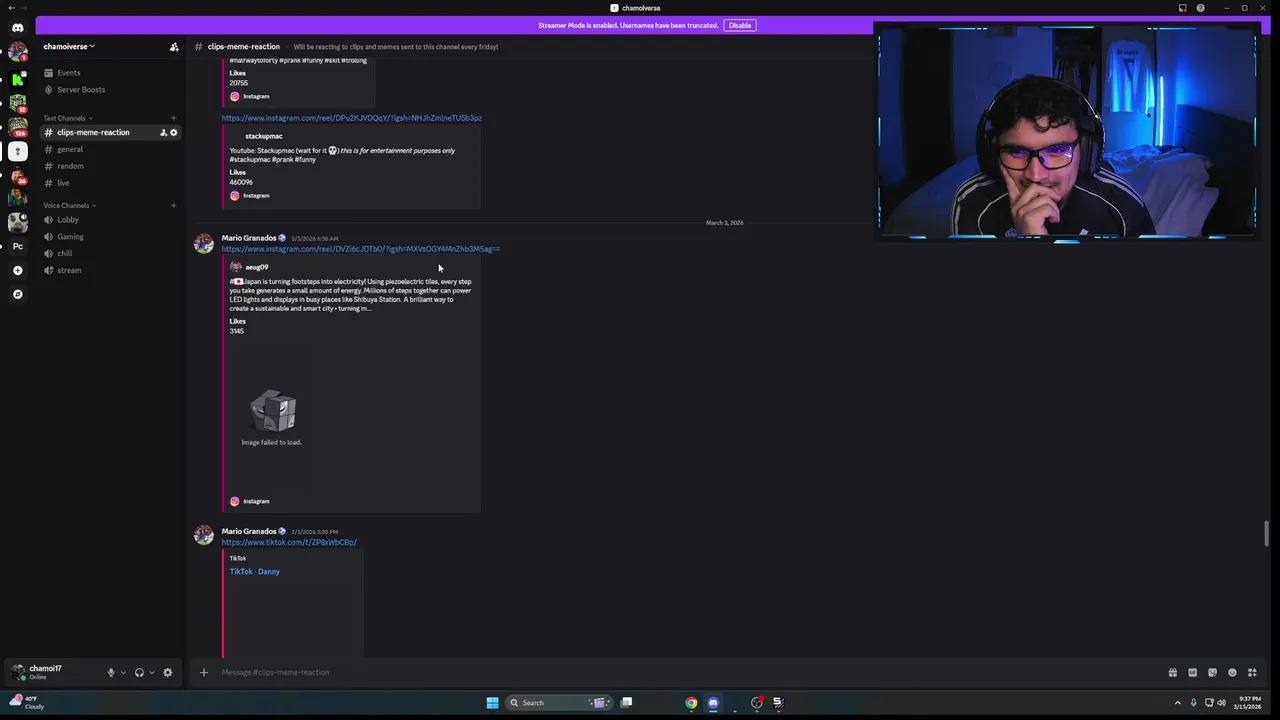The height and width of the screenshot is (720, 1280).
Task: Click stackupmac embed author name
Action: (x=263, y=136)
